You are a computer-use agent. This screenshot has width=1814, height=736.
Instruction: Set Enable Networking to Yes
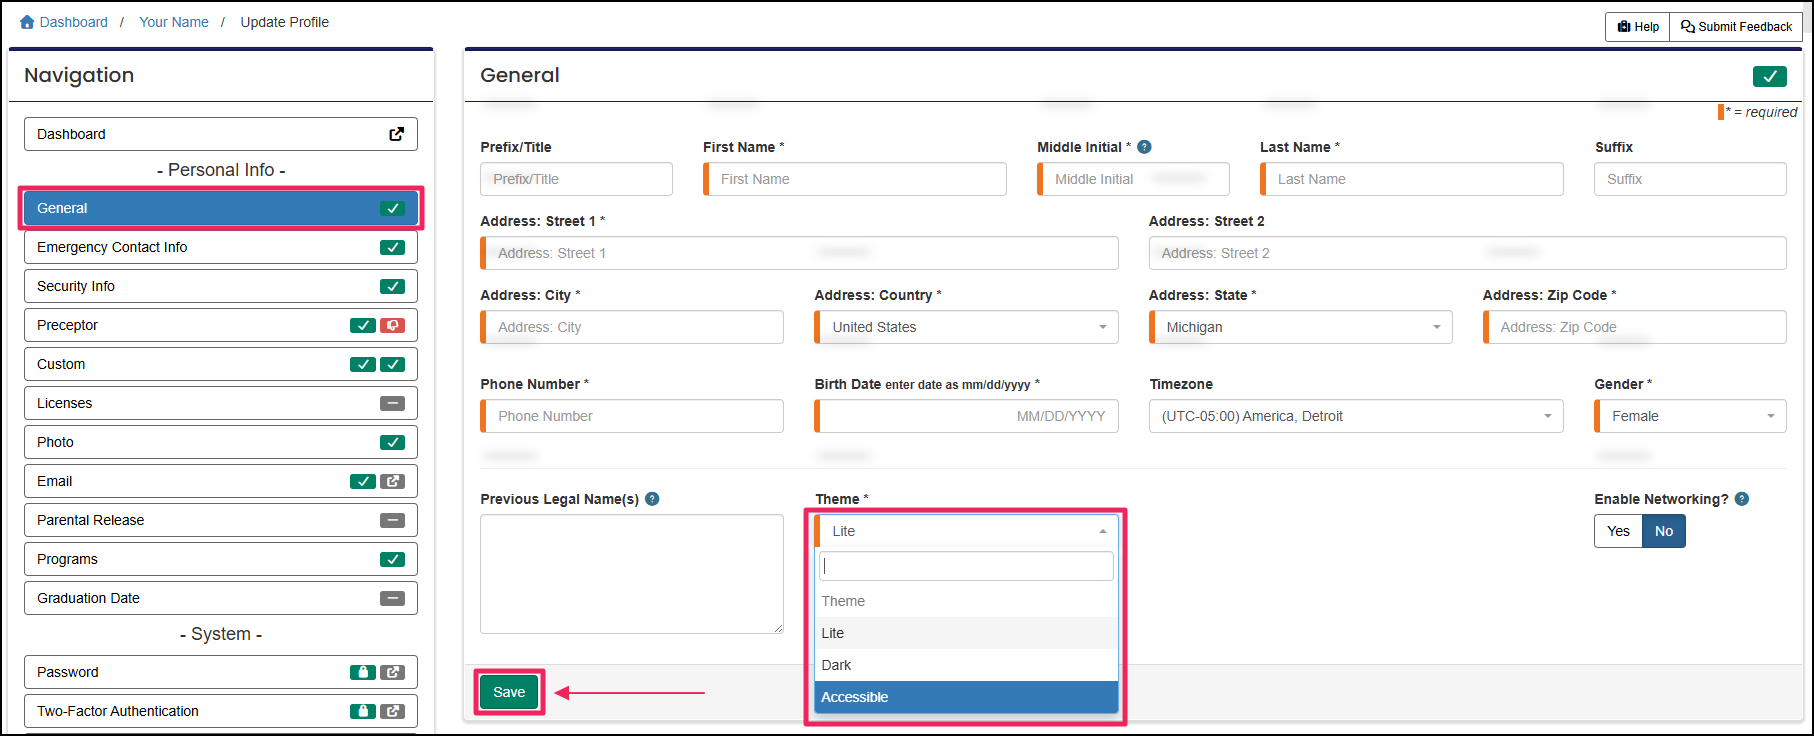pyautogui.click(x=1618, y=531)
